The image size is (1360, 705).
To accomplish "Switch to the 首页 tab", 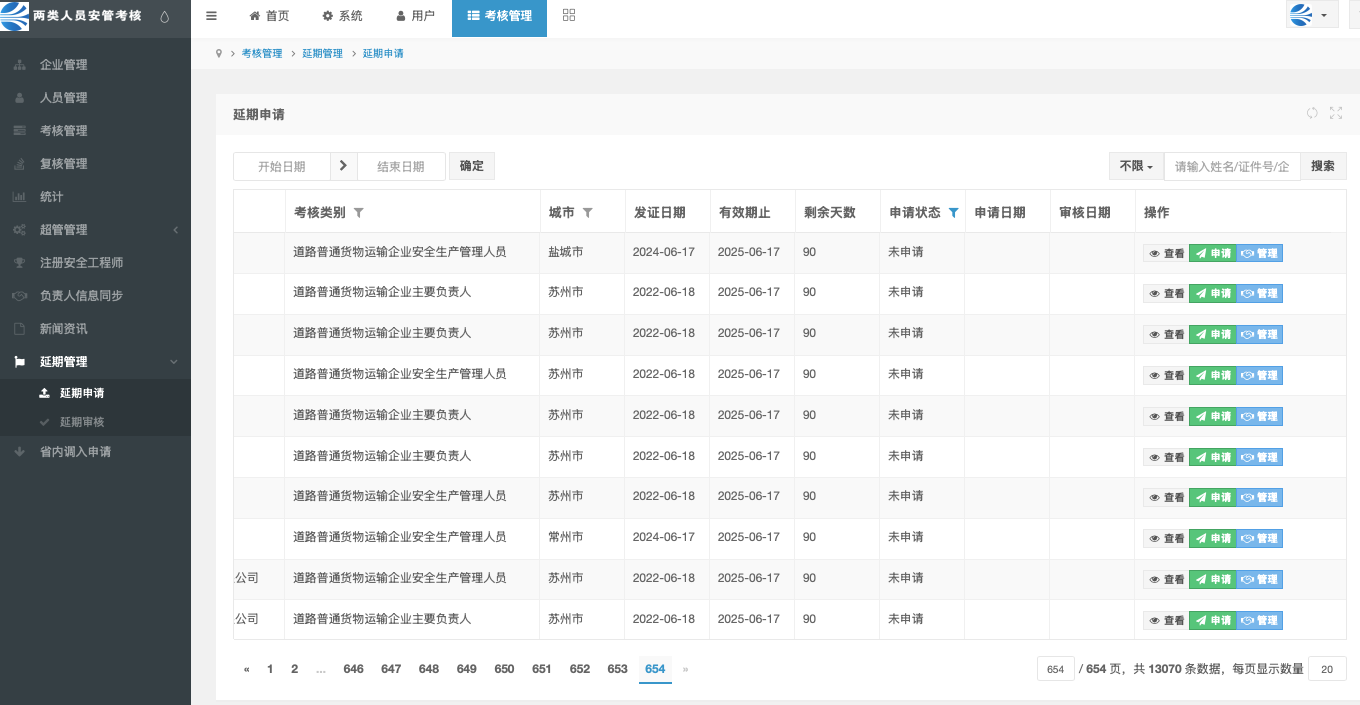I will point(269,16).
